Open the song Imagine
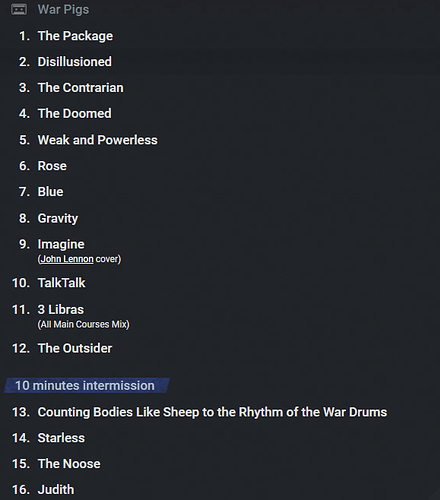This screenshot has height=500, width=440. pos(61,244)
